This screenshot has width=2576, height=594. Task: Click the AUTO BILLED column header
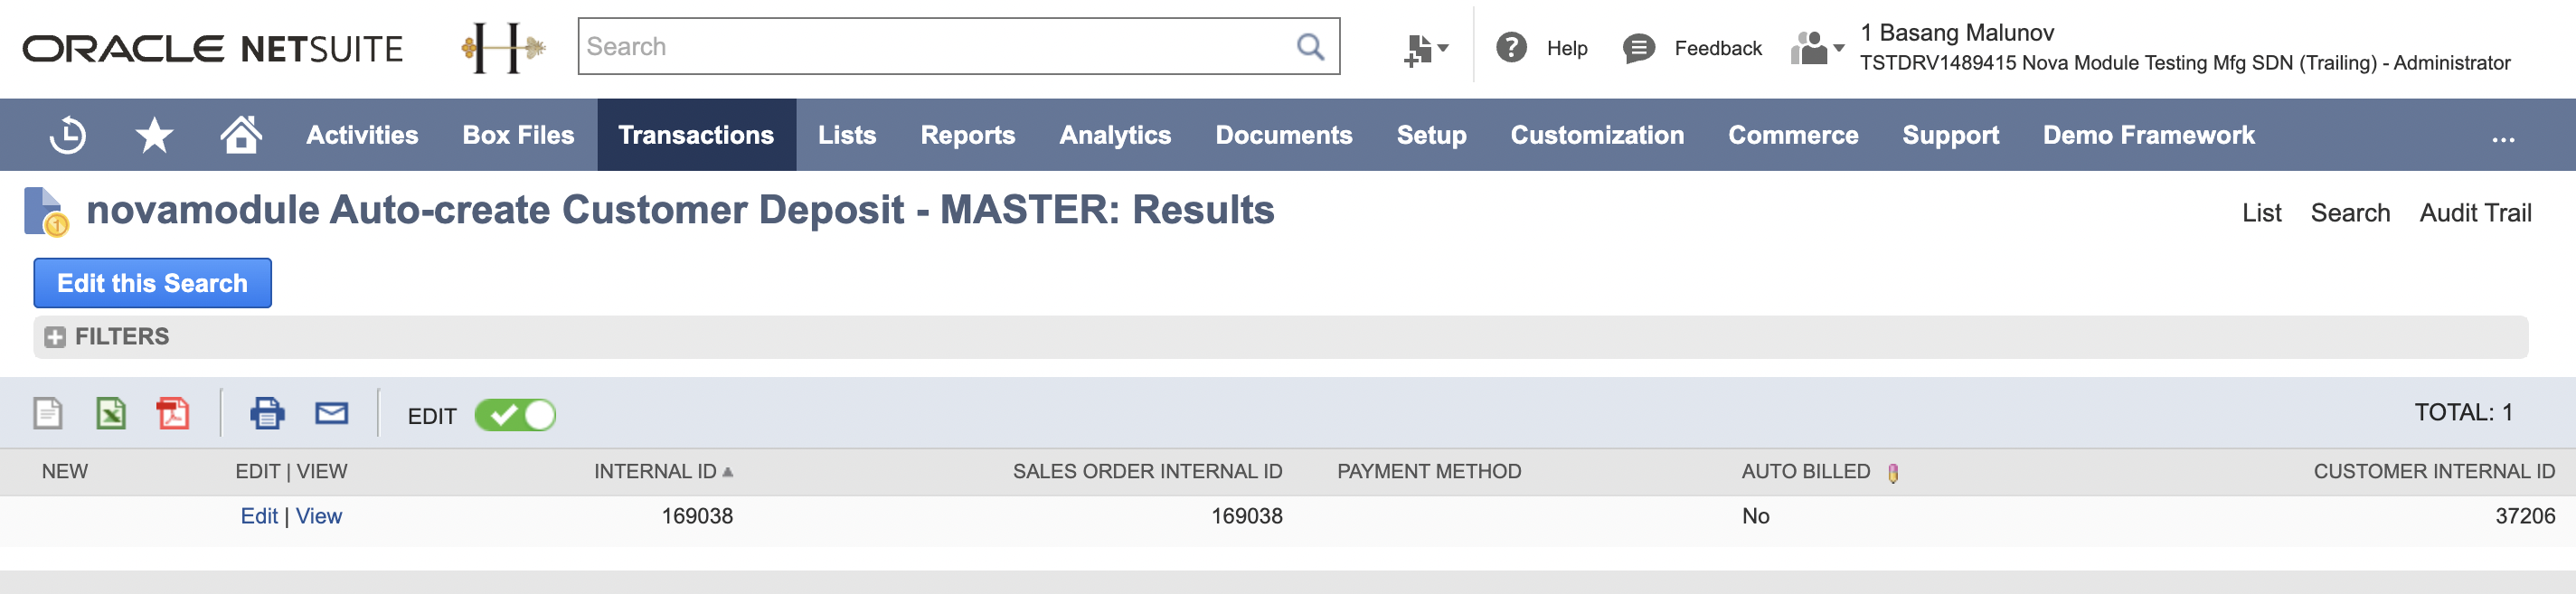1805,471
